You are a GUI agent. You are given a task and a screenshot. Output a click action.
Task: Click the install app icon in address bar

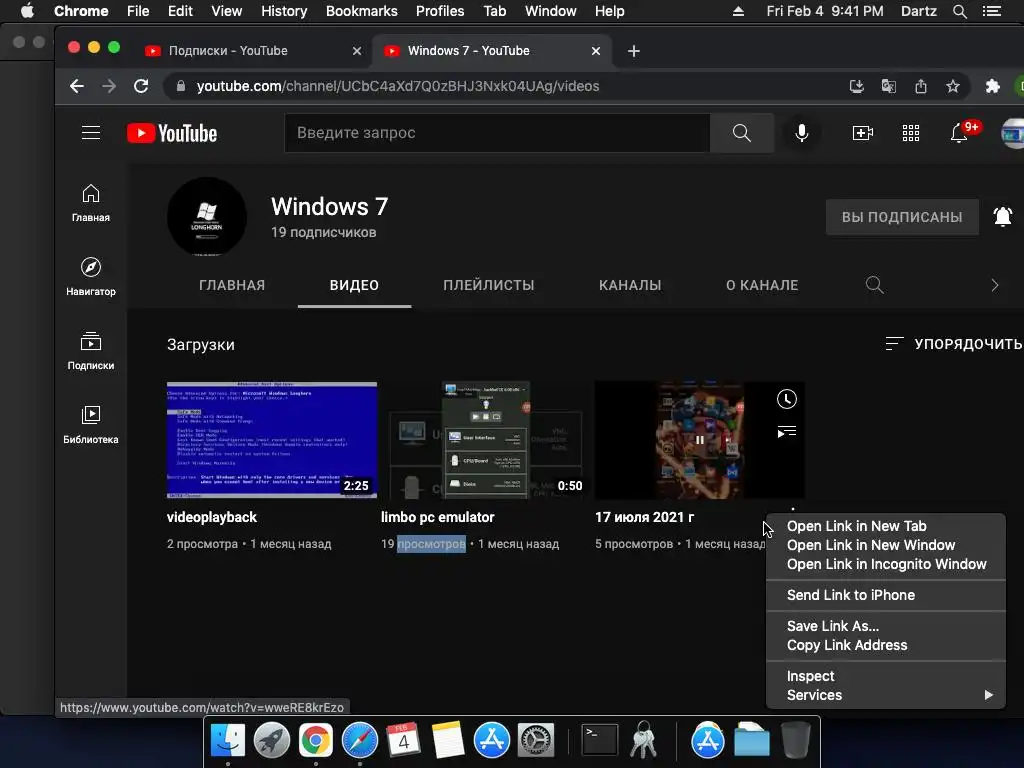(x=857, y=86)
